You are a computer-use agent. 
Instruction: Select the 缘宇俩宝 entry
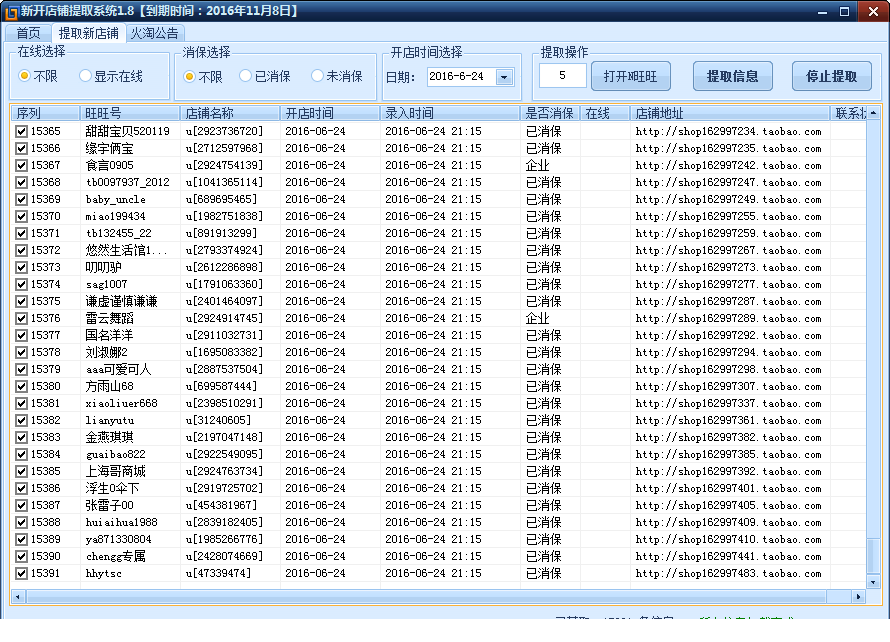[x=110, y=148]
